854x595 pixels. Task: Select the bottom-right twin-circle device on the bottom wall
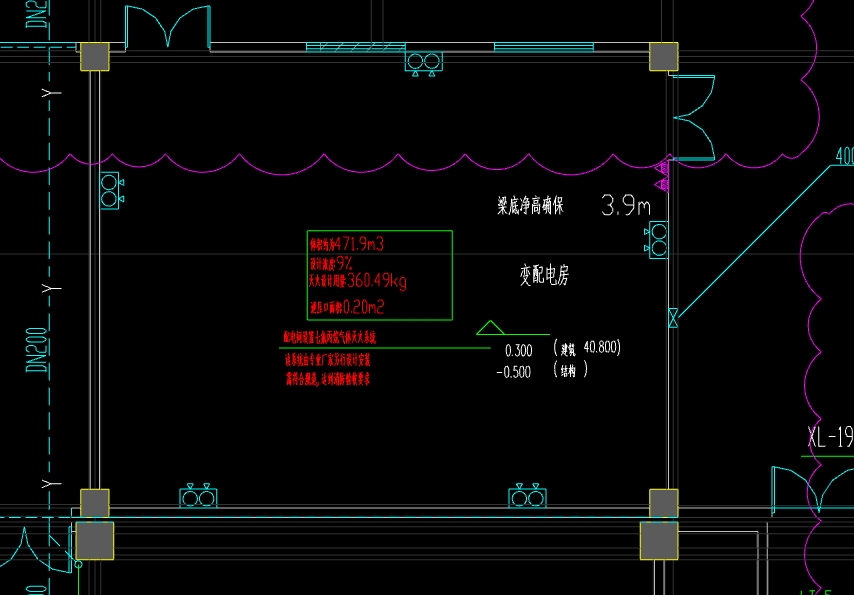527,496
